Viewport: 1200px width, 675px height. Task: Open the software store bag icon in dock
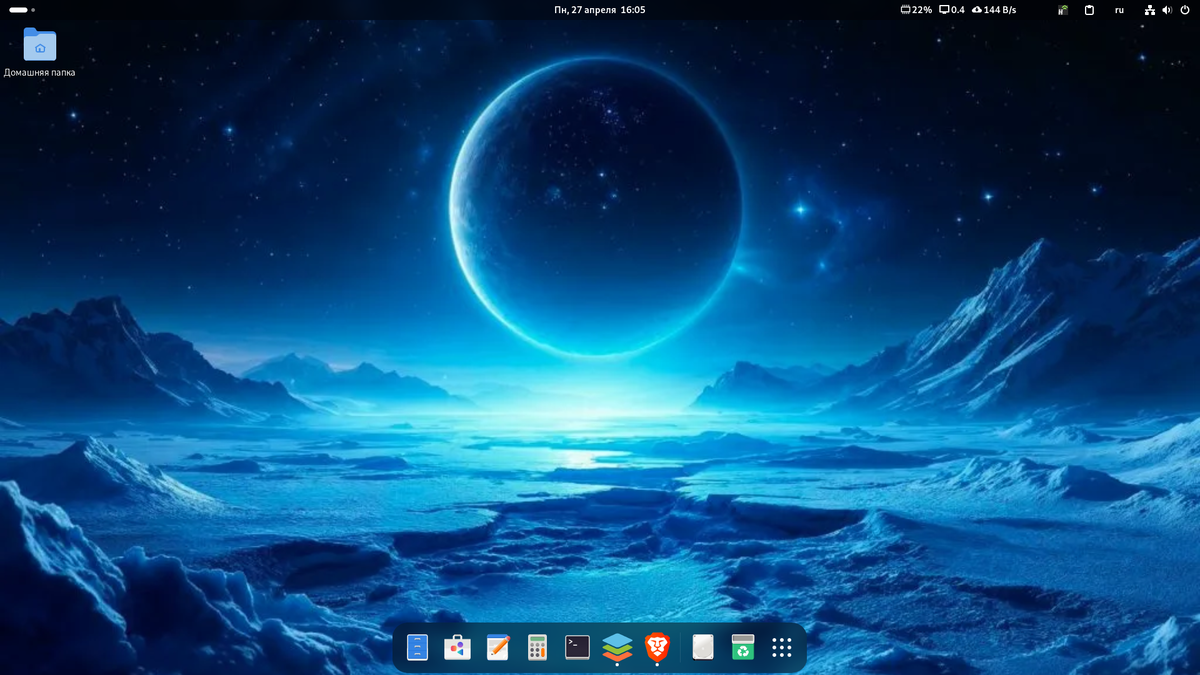(x=457, y=648)
